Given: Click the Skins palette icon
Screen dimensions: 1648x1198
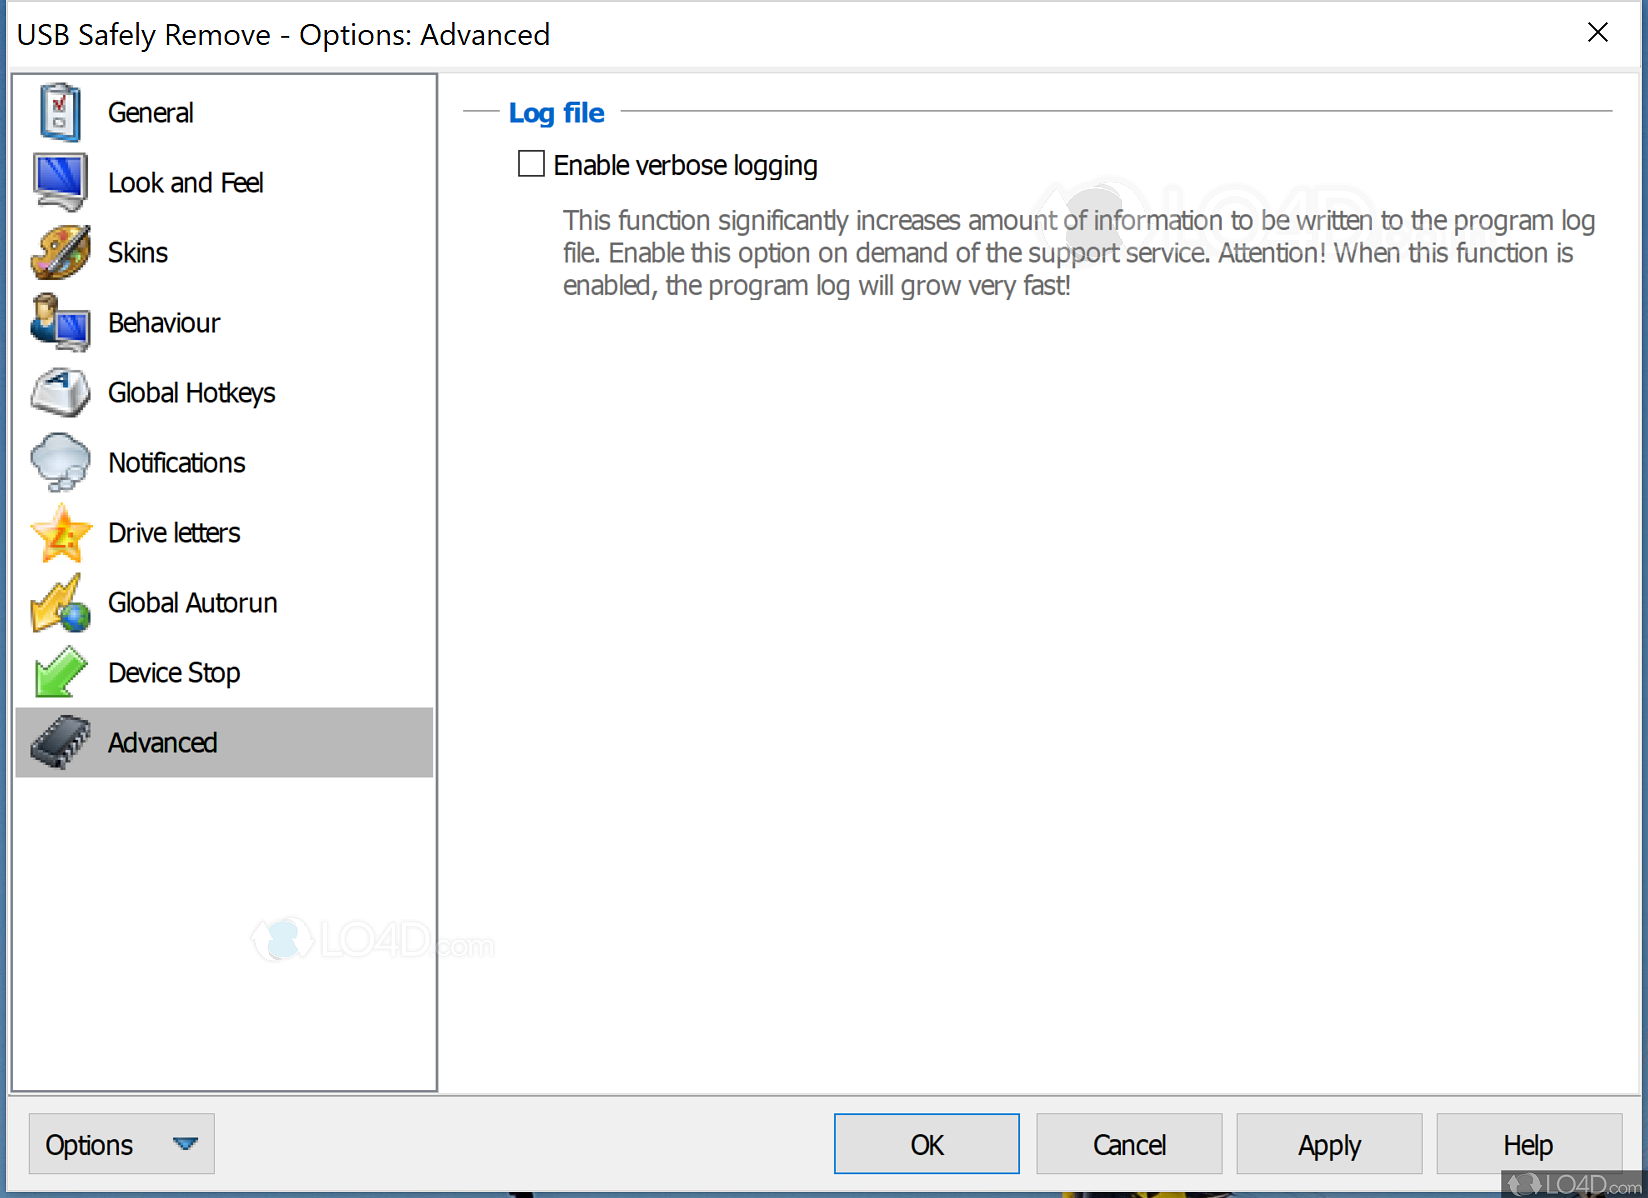Looking at the screenshot, I should click(x=59, y=252).
